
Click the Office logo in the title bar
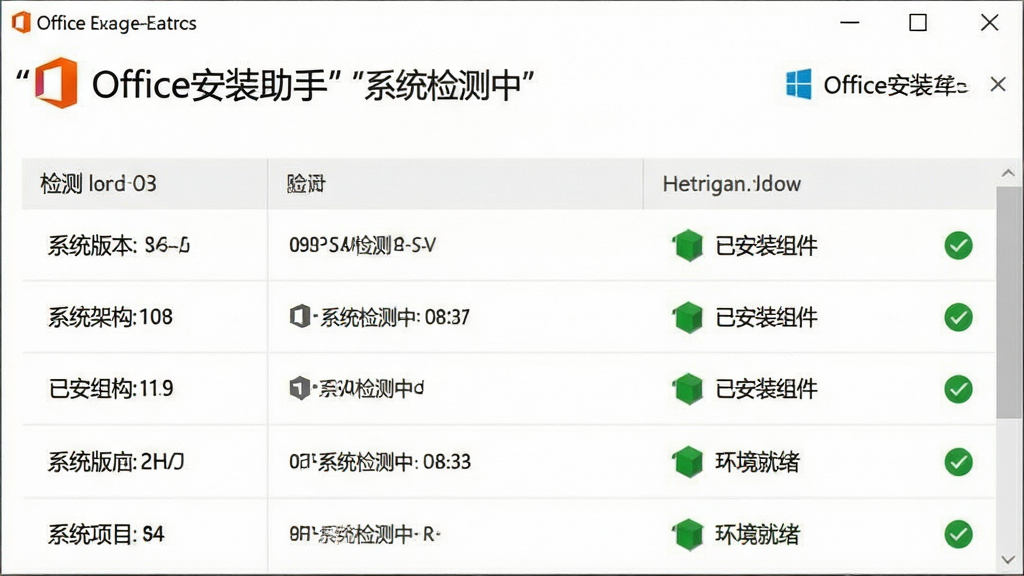tap(21, 23)
